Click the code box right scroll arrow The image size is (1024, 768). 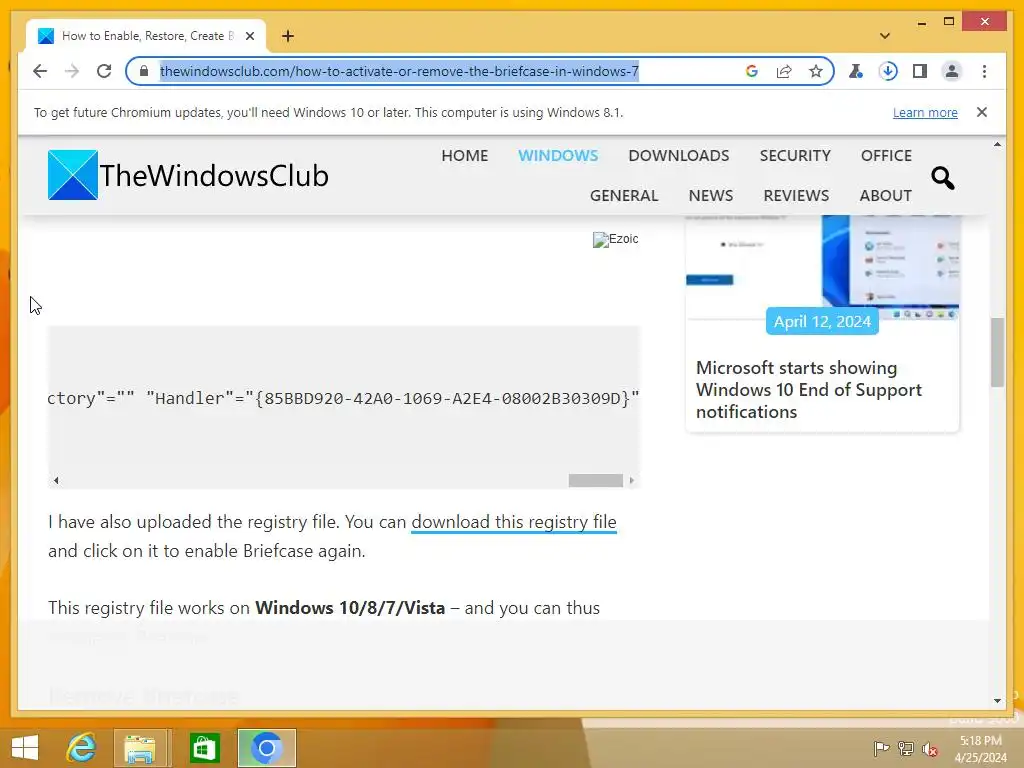(632, 481)
